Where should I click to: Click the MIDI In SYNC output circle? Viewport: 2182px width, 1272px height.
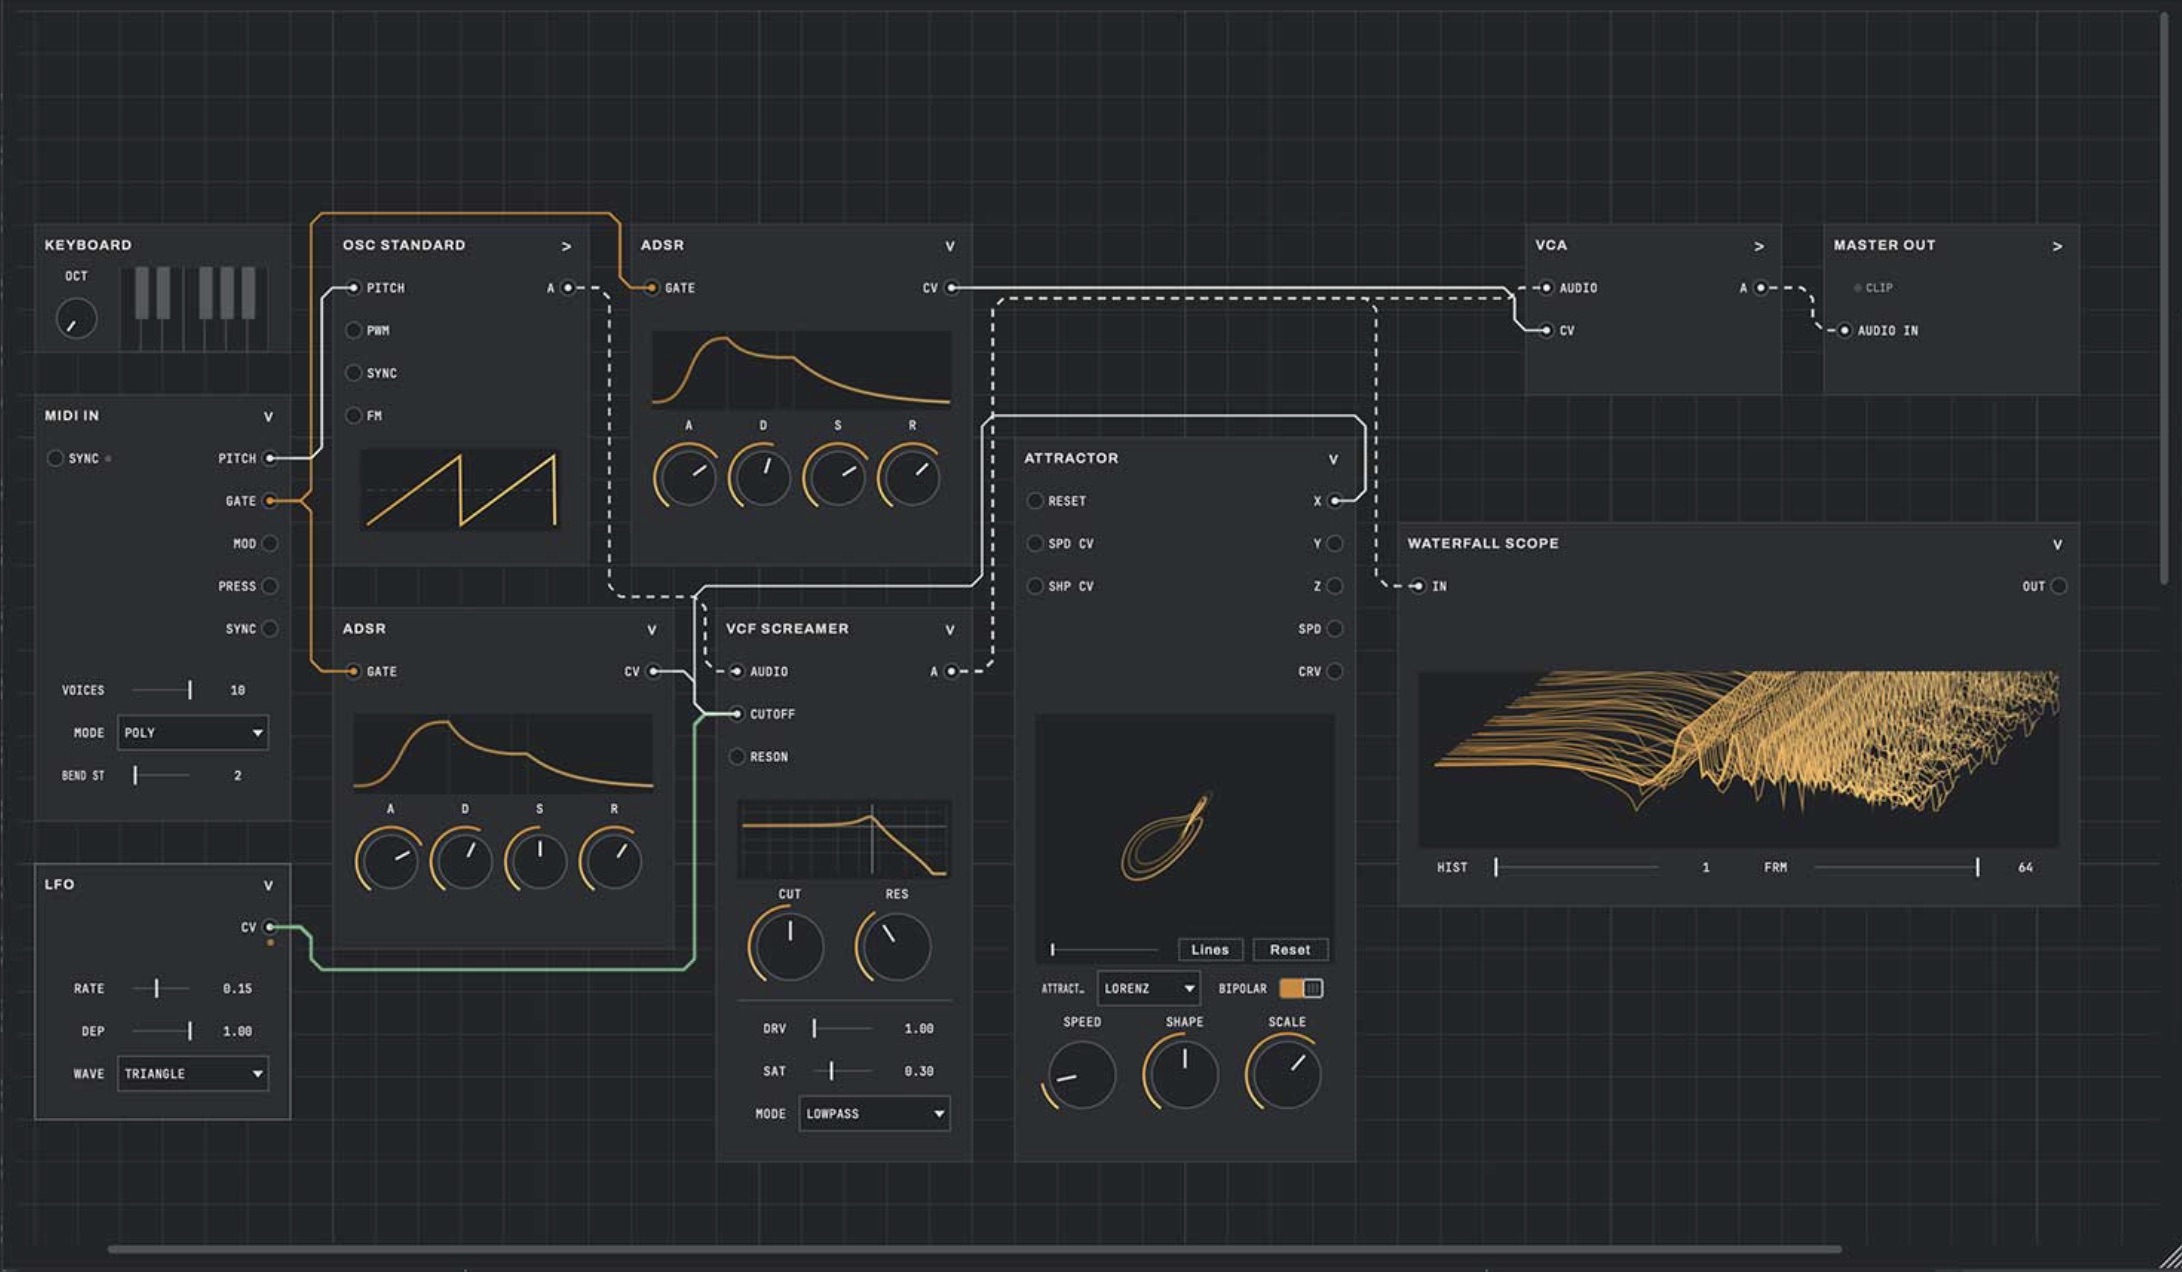tap(270, 629)
